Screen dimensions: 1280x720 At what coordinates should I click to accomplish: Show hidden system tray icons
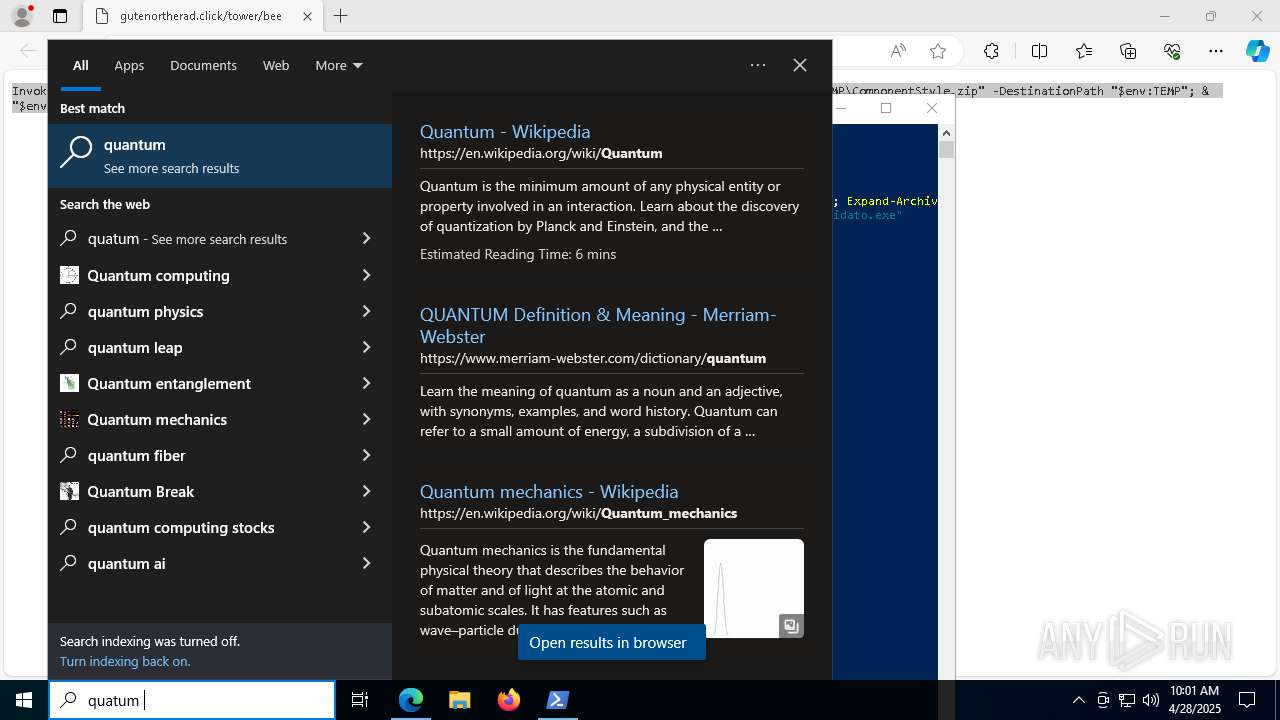click(x=1079, y=700)
